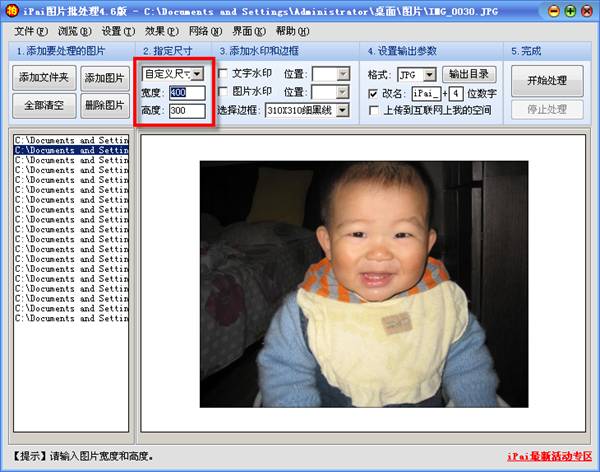Click the 停止处理 button
This screenshot has height=472, width=600.
point(547,109)
